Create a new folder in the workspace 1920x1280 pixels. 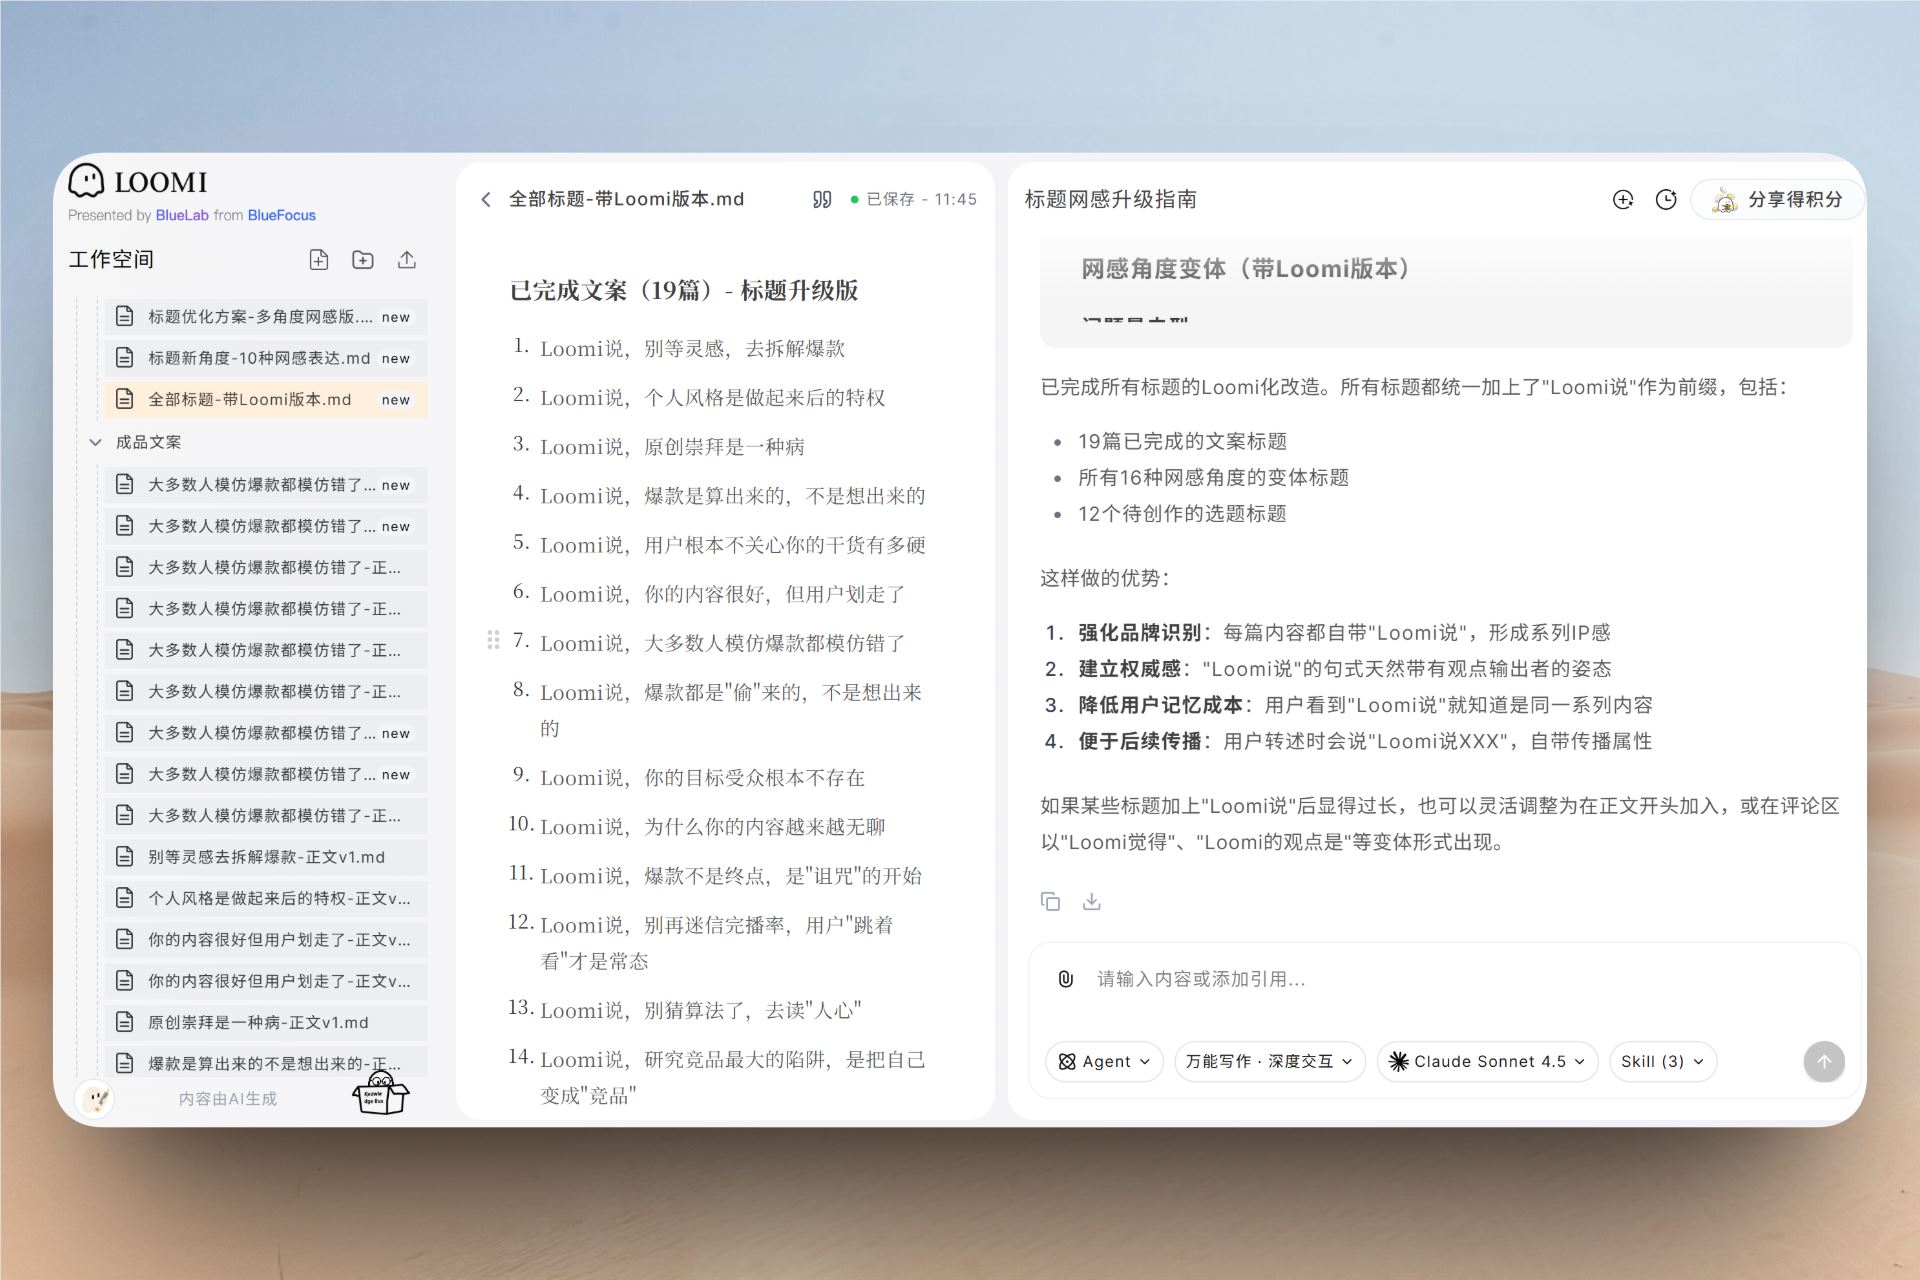pyautogui.click(x=363, y=259)
